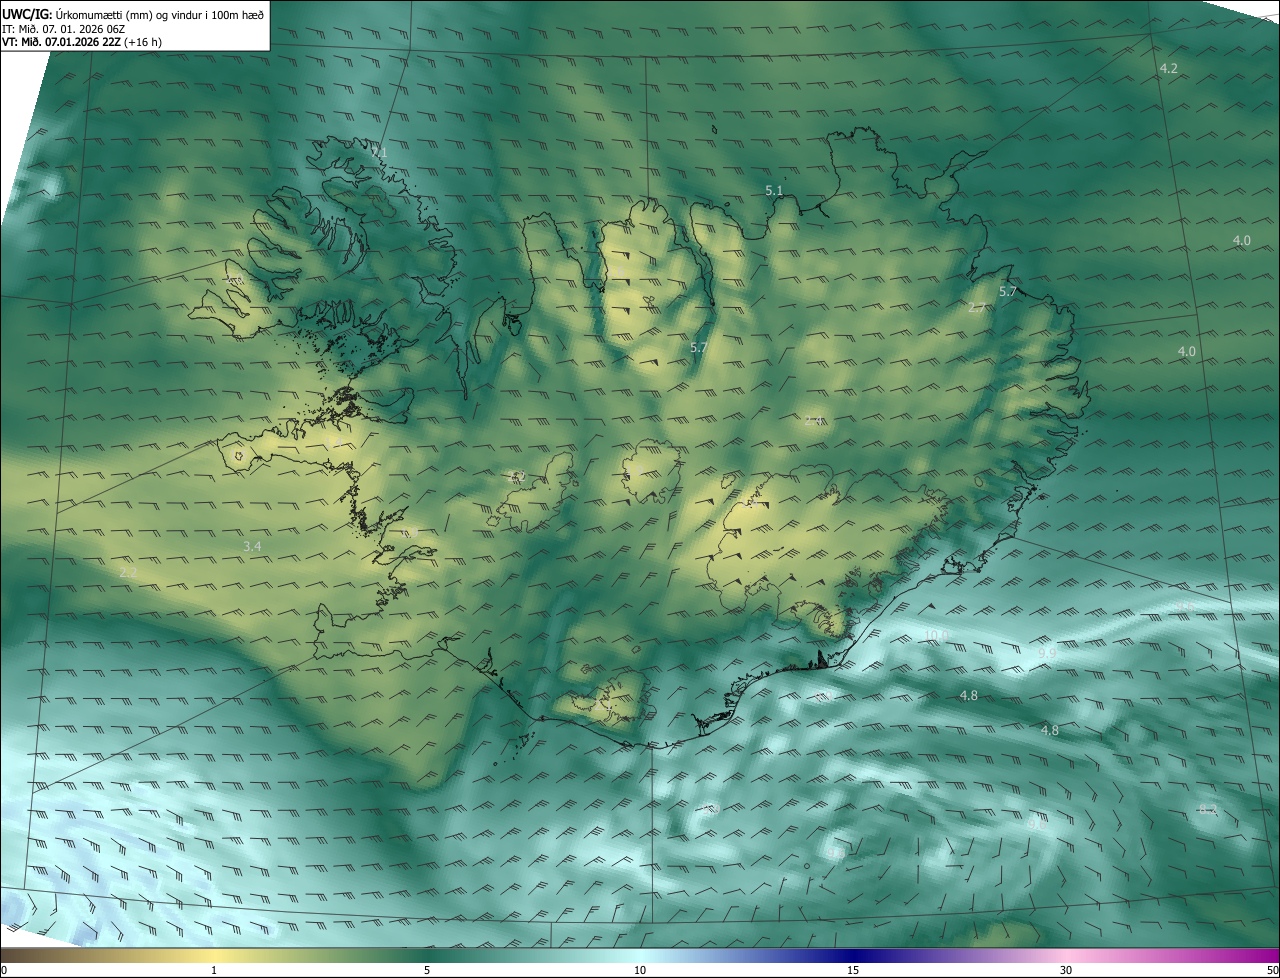Viewport: 1280px width, 978px height.
Task: Click the 4.2 value on the map
Action: point(1168,68)
